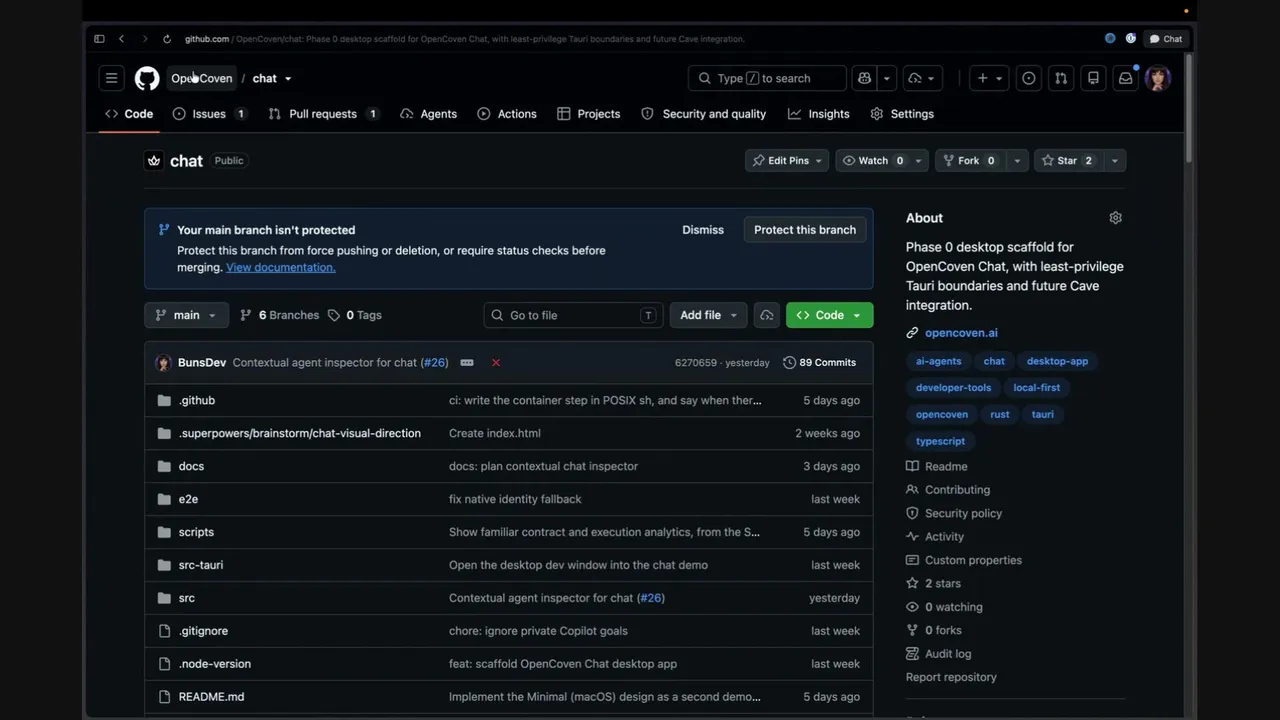Open the Notifications inbox icon

[1126, 78]
